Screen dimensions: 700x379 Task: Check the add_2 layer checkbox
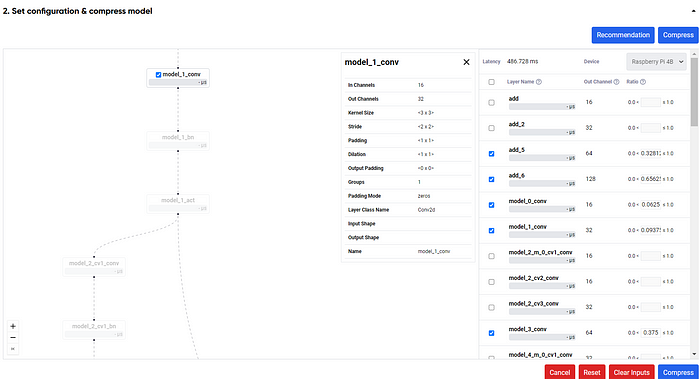click(492, 128)
